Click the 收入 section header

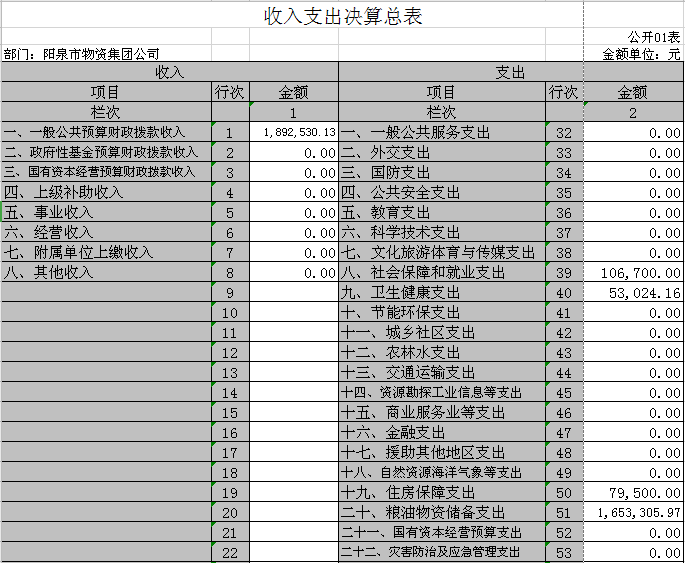click(x=169, y=73)
